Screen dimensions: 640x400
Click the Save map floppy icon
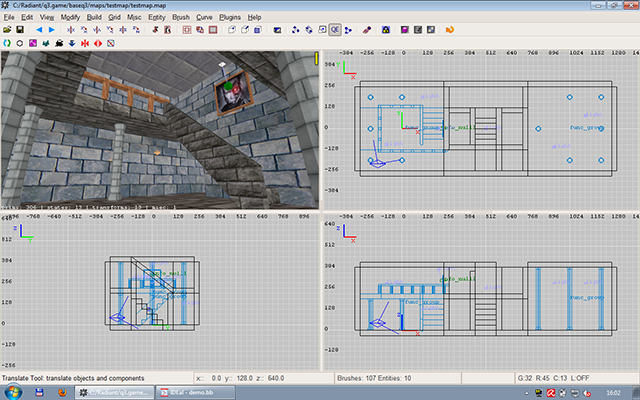tap(19, 30)
